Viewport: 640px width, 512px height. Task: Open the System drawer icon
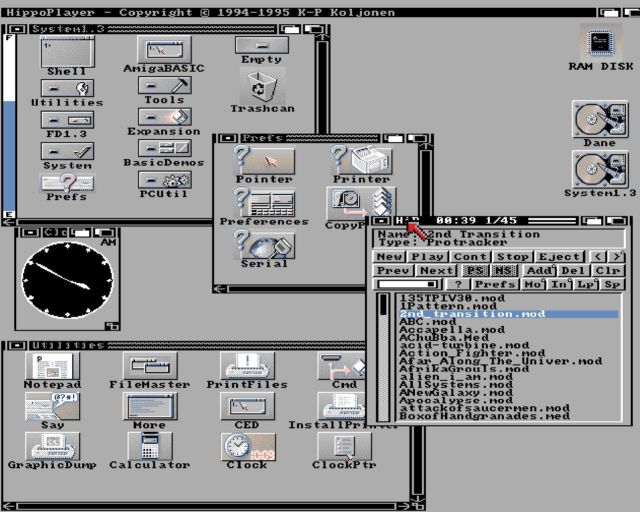(x=67, y=151)
